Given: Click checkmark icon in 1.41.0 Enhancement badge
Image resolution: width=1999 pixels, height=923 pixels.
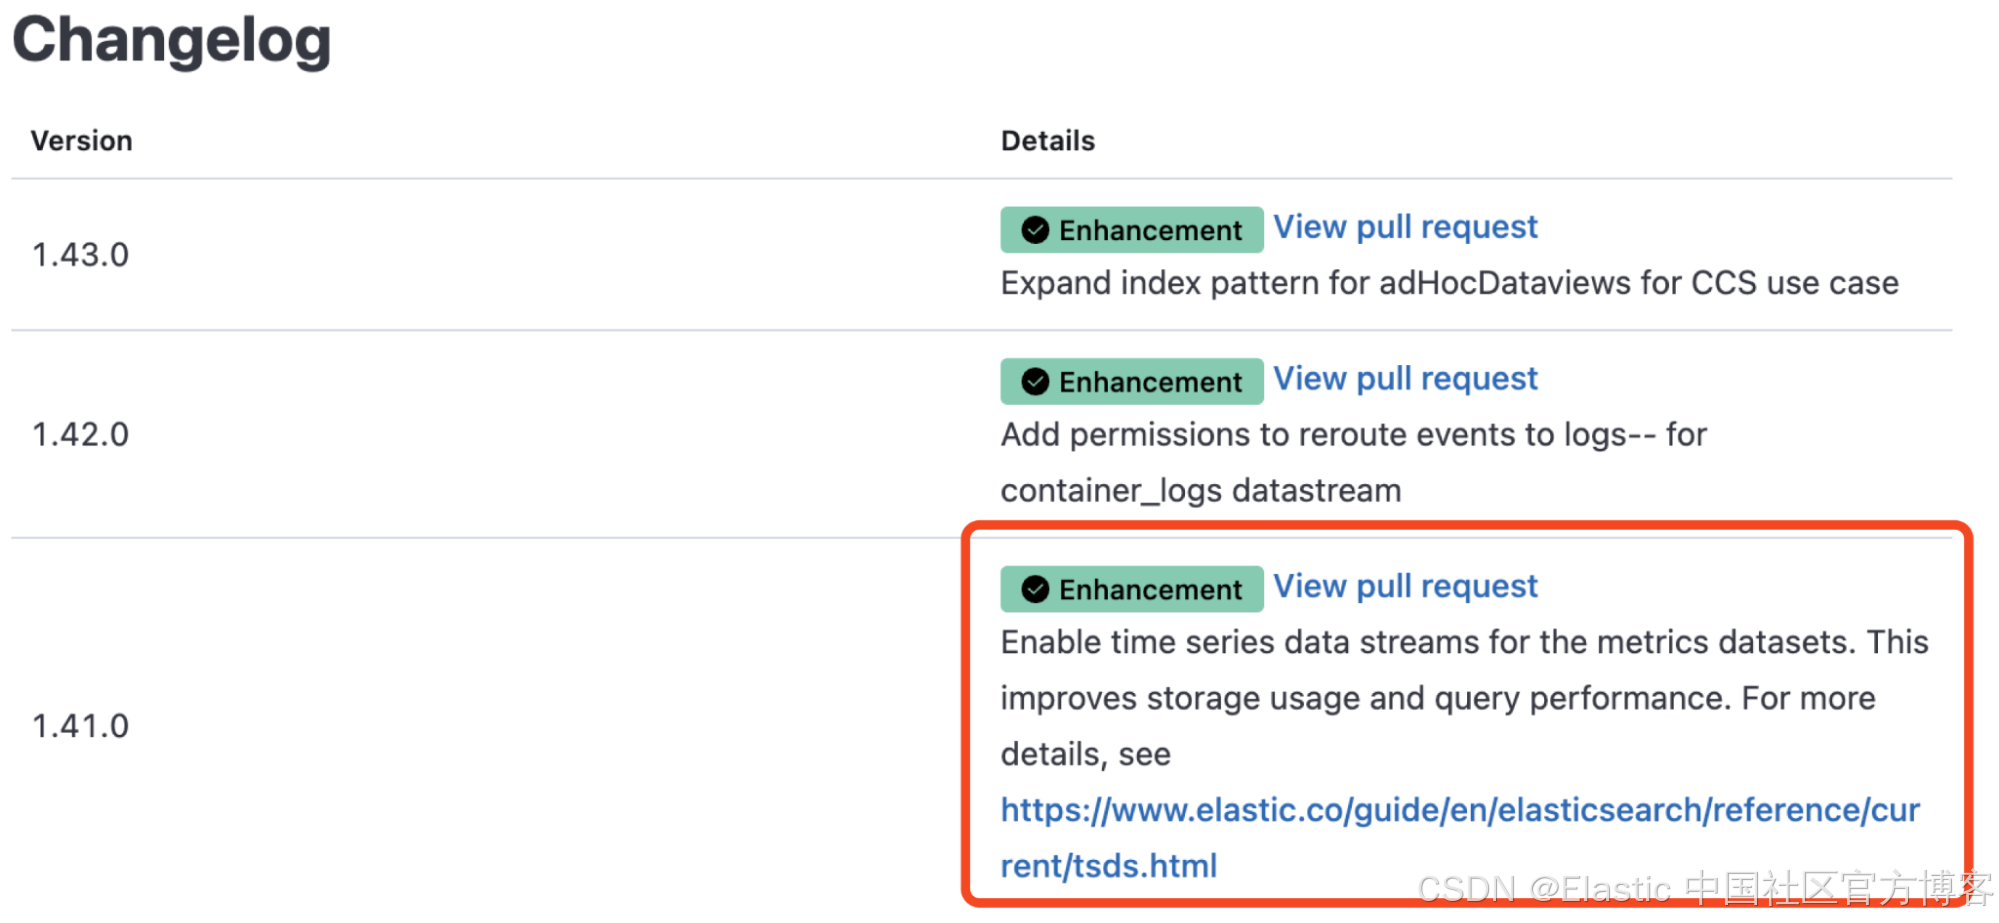Looking at the screenshot, I should tap(1035, 590).
